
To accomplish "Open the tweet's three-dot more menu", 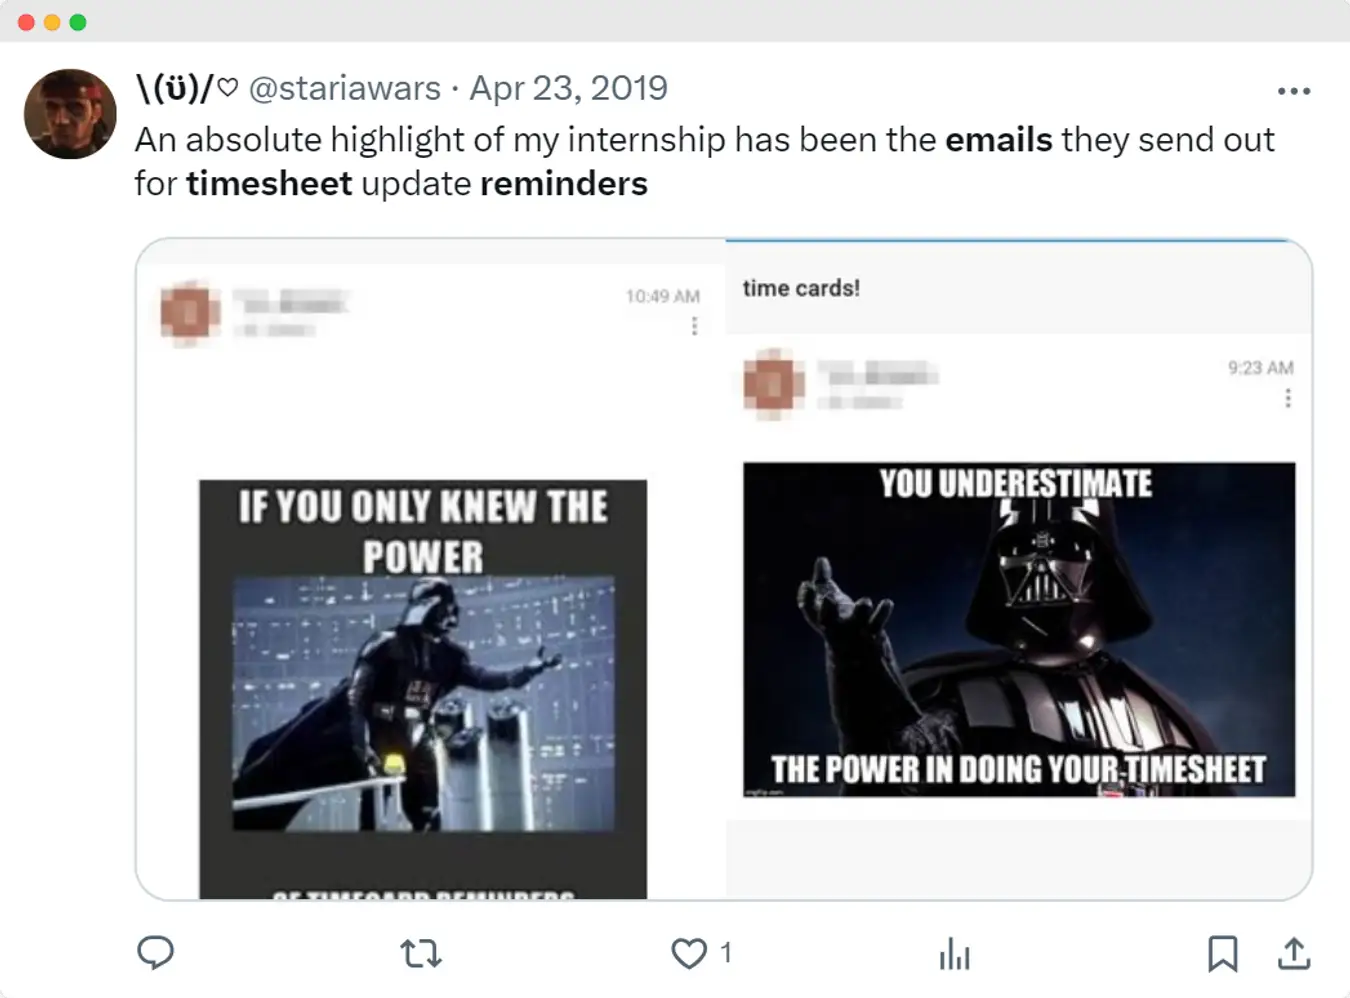I will click(1294, 91).
